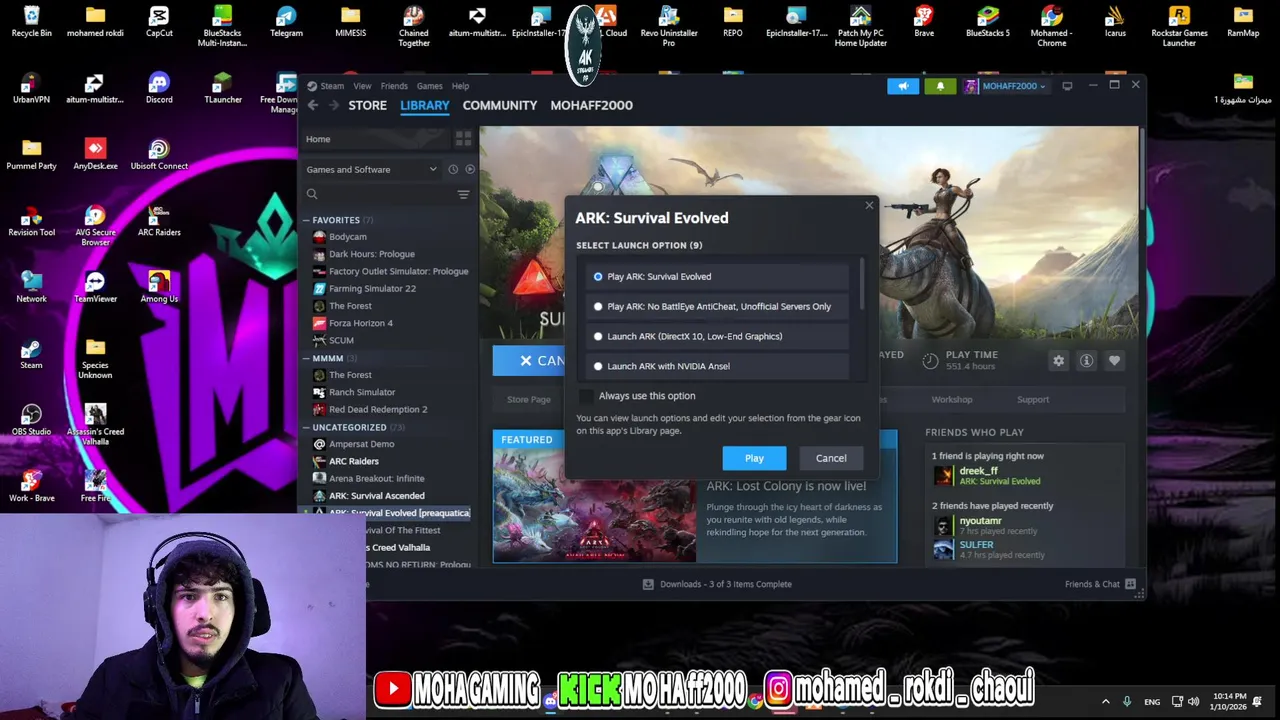Select Ranch Simulator in library
This screenshot has height=720, width=1280.
coord(361,392)
